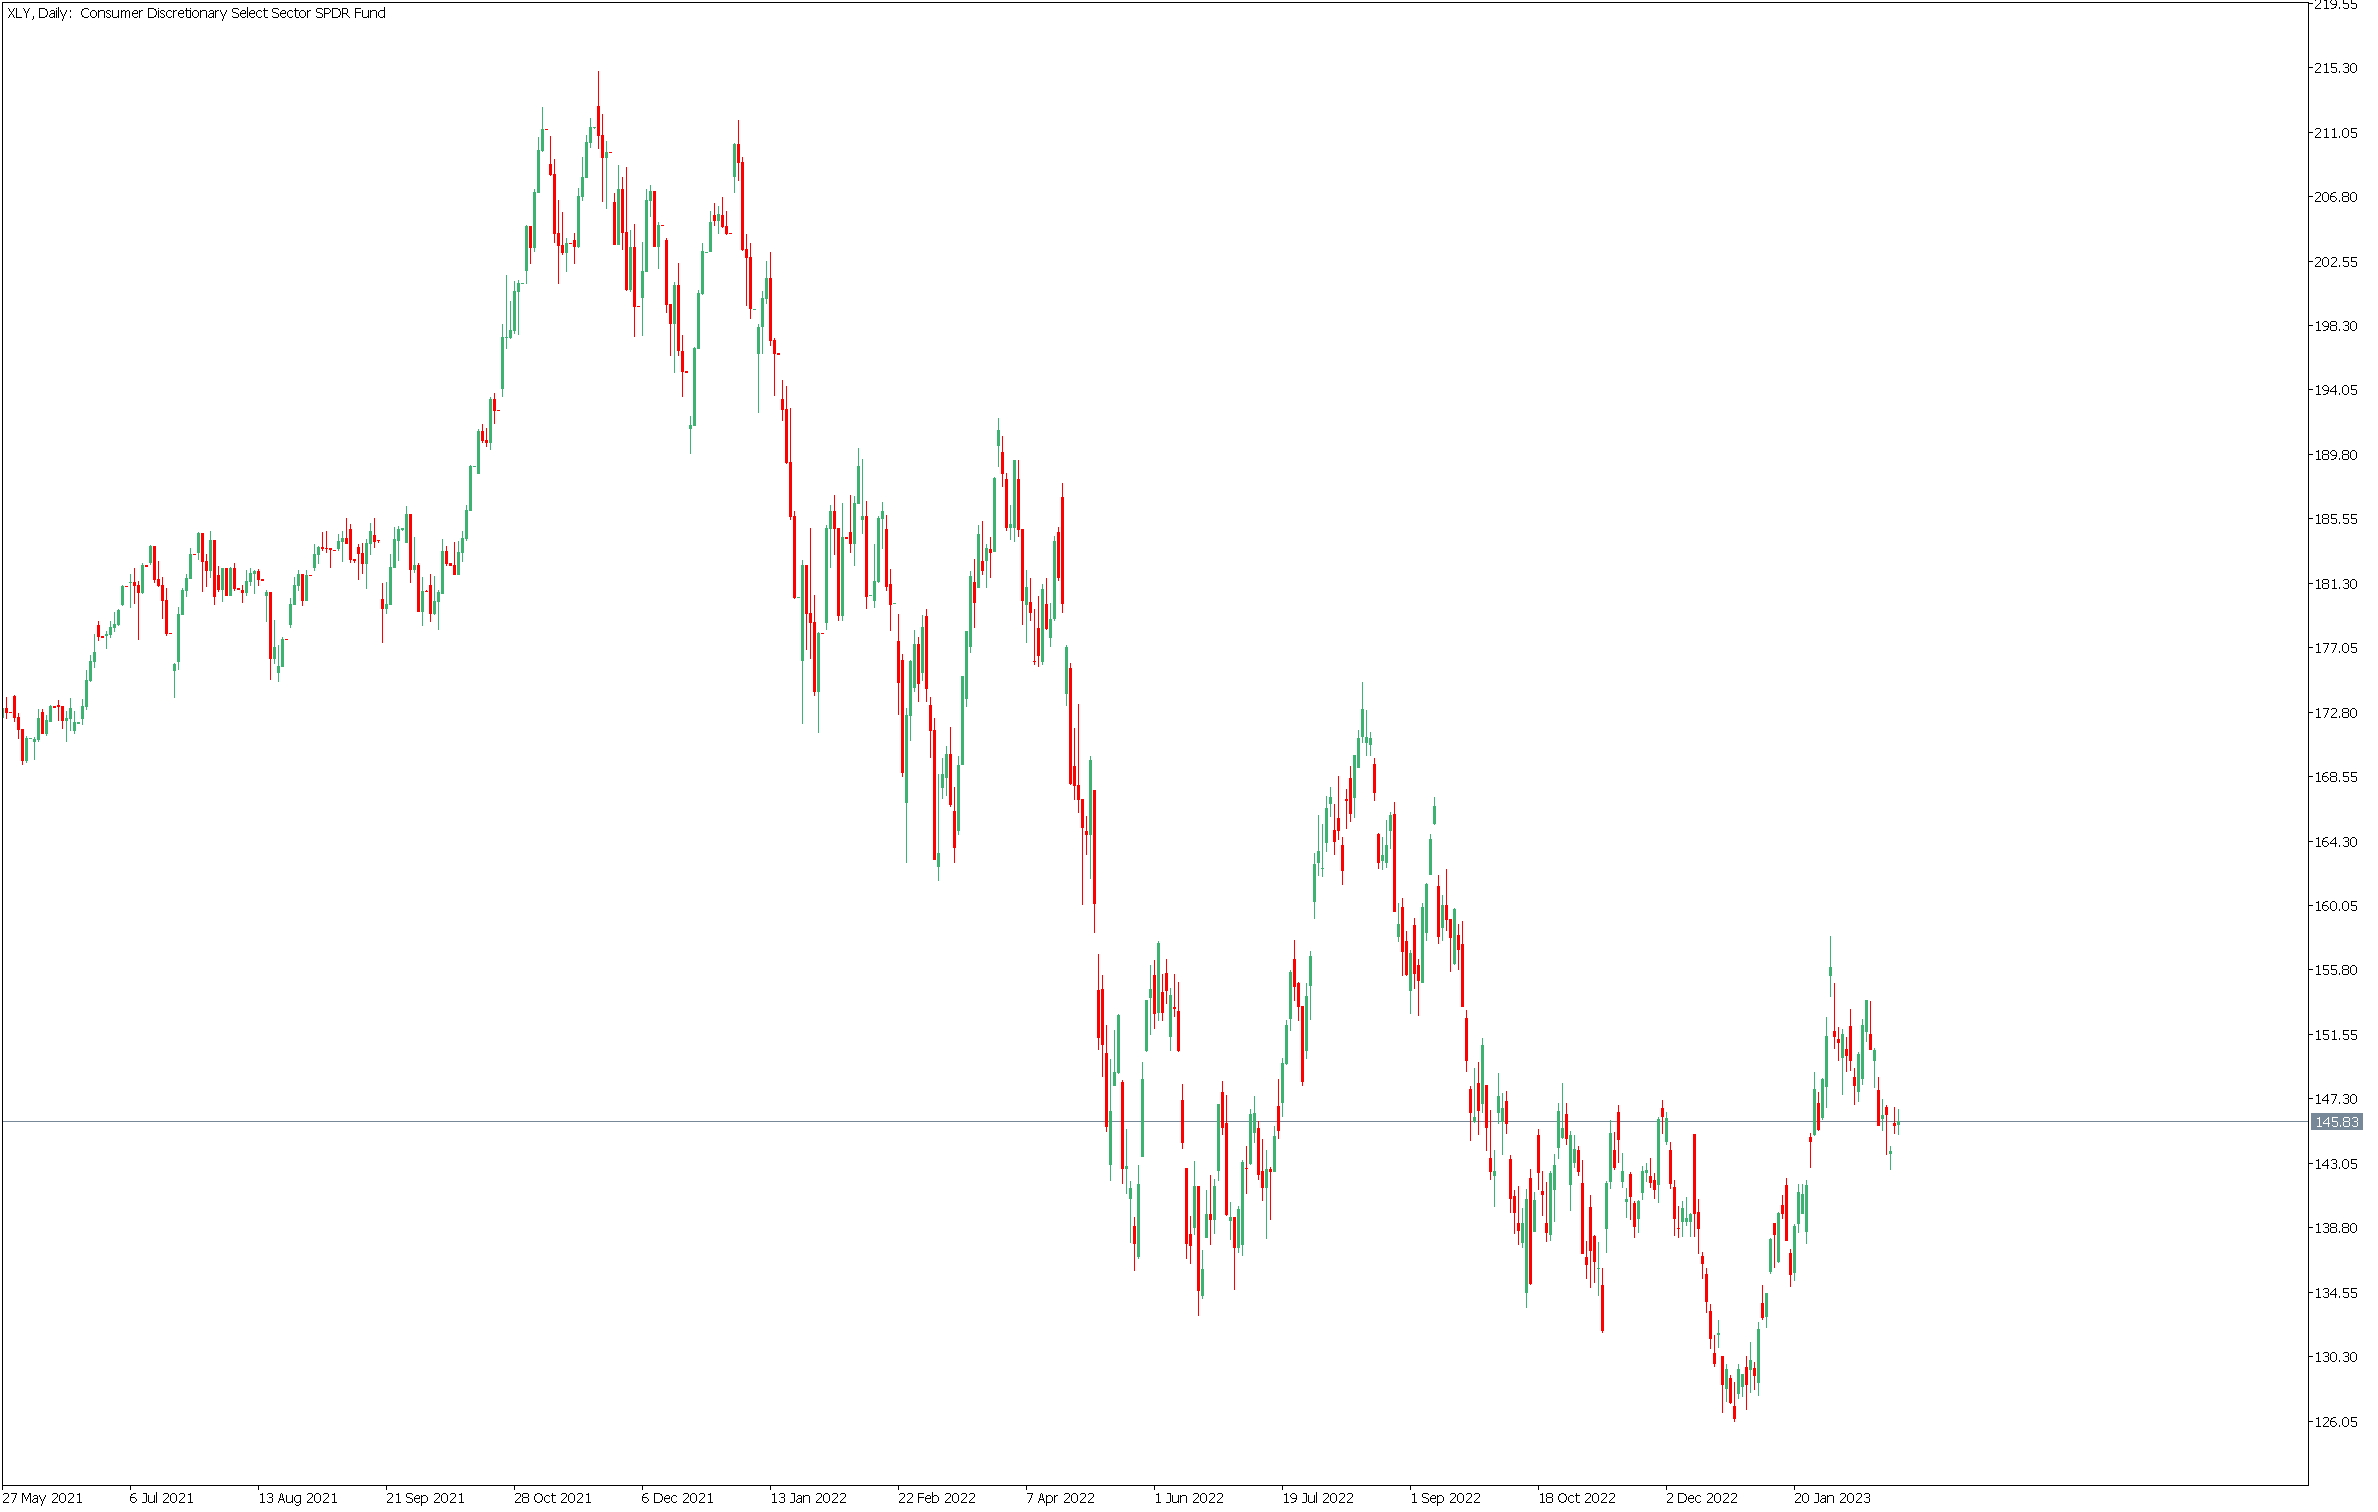Click the 1 Jun 2022 date label
Viewport: 2378px width, 1512px height.
1189,1498
